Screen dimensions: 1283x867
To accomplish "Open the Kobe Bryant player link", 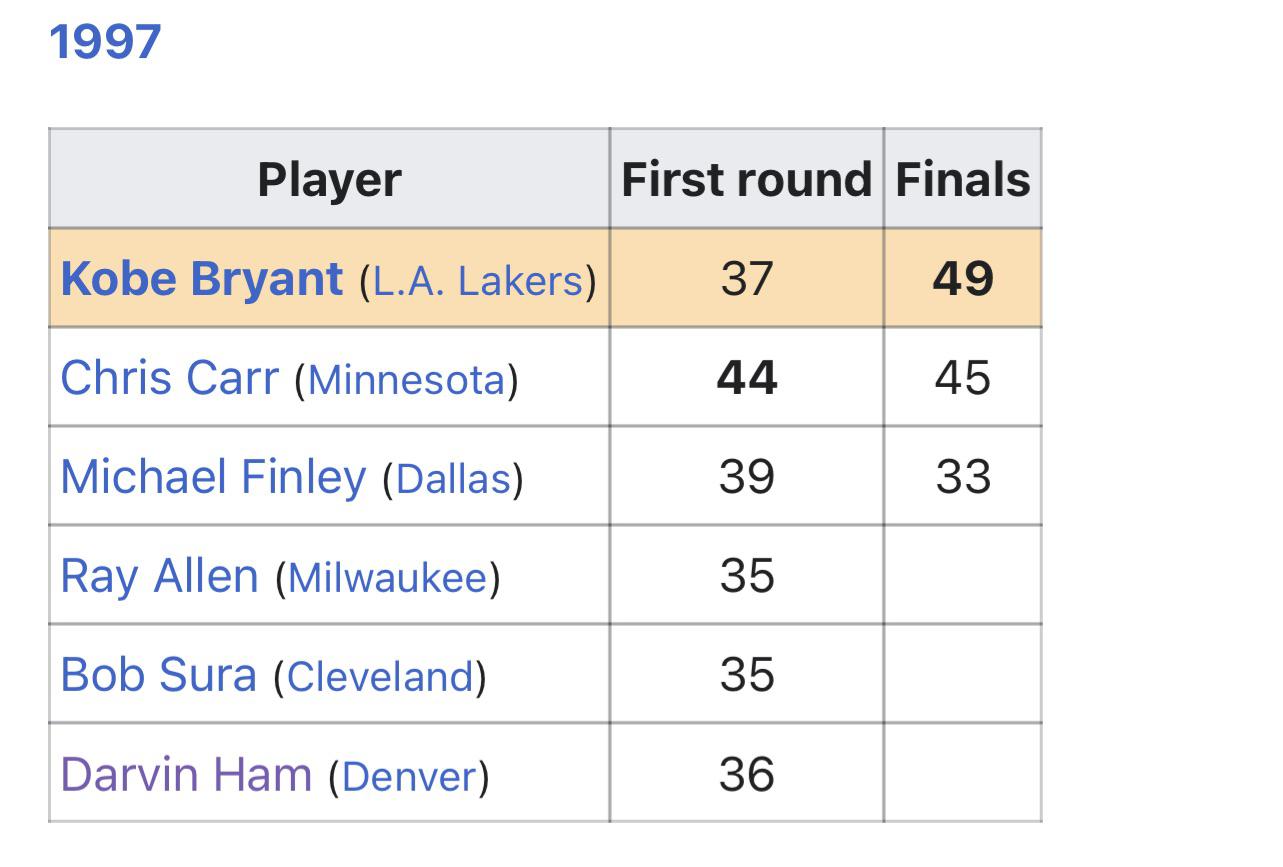I will pos(201,278).
